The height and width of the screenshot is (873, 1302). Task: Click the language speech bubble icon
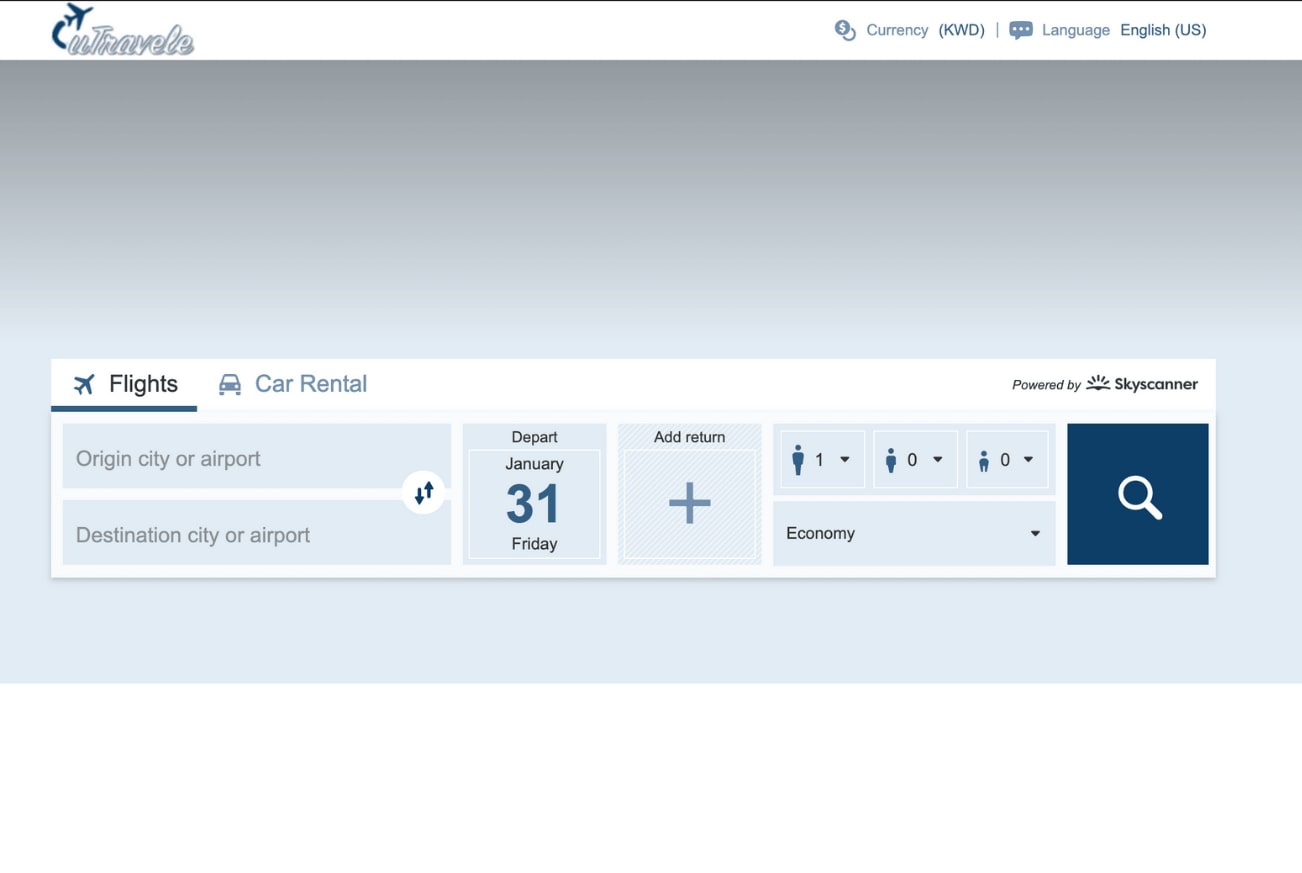[1020, 30]
